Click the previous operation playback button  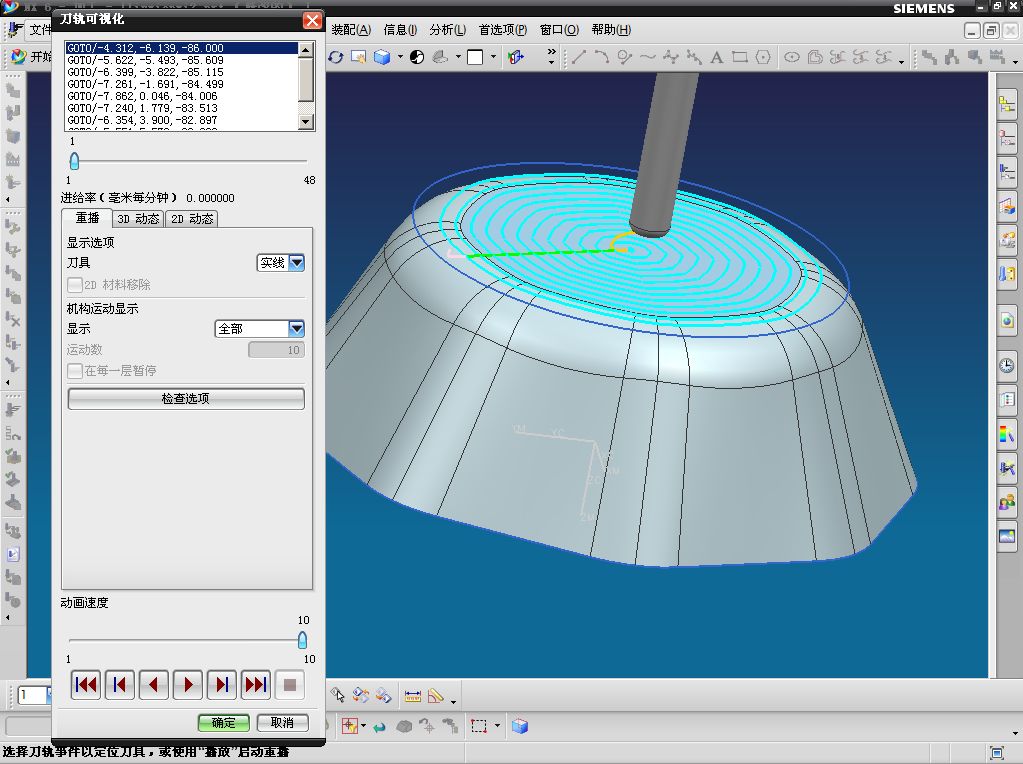(119, 684)
